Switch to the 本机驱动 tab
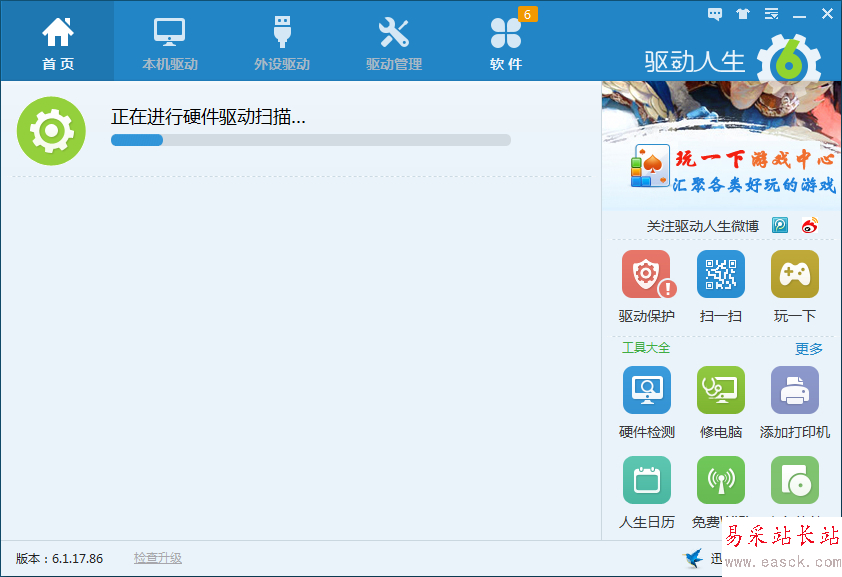 170,43
